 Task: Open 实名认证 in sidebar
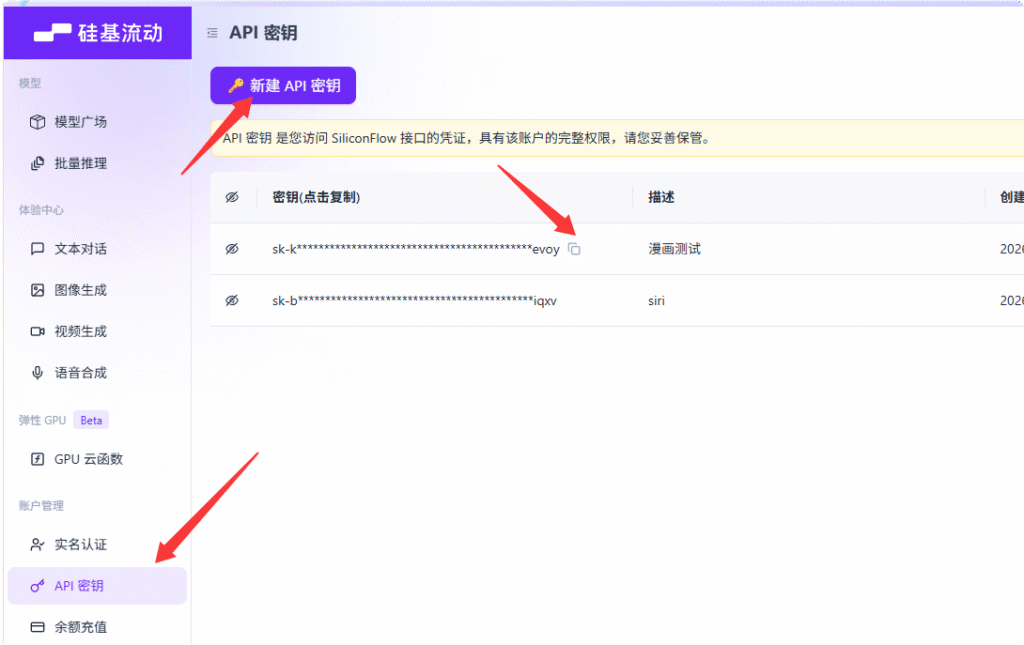(x=97, y=544)
